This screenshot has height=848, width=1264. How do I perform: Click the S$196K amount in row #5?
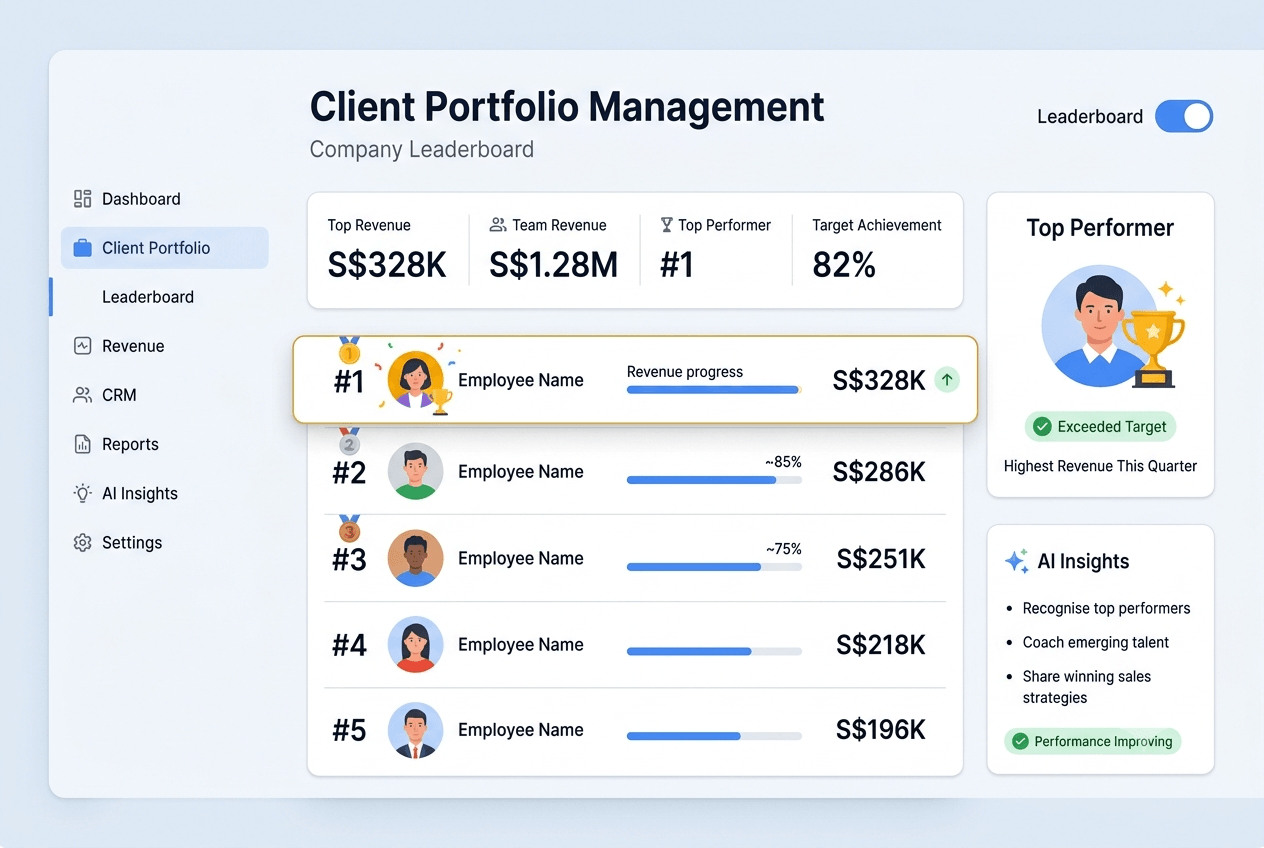(881, 730)
